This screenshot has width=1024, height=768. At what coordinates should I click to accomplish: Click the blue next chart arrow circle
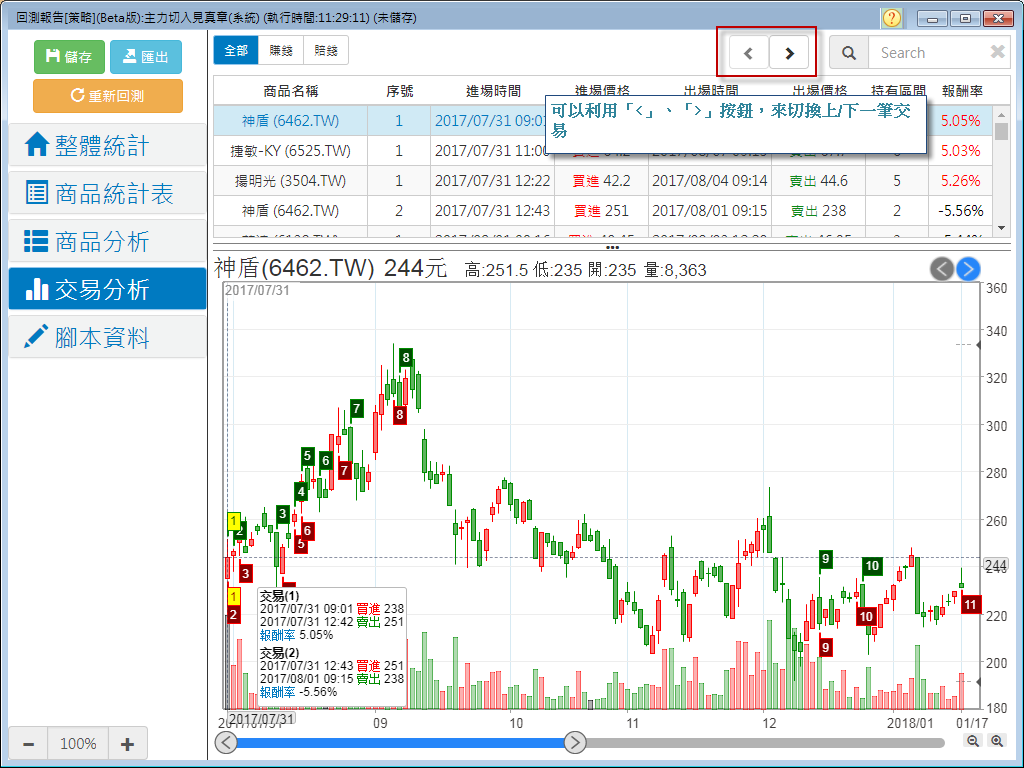968,268
